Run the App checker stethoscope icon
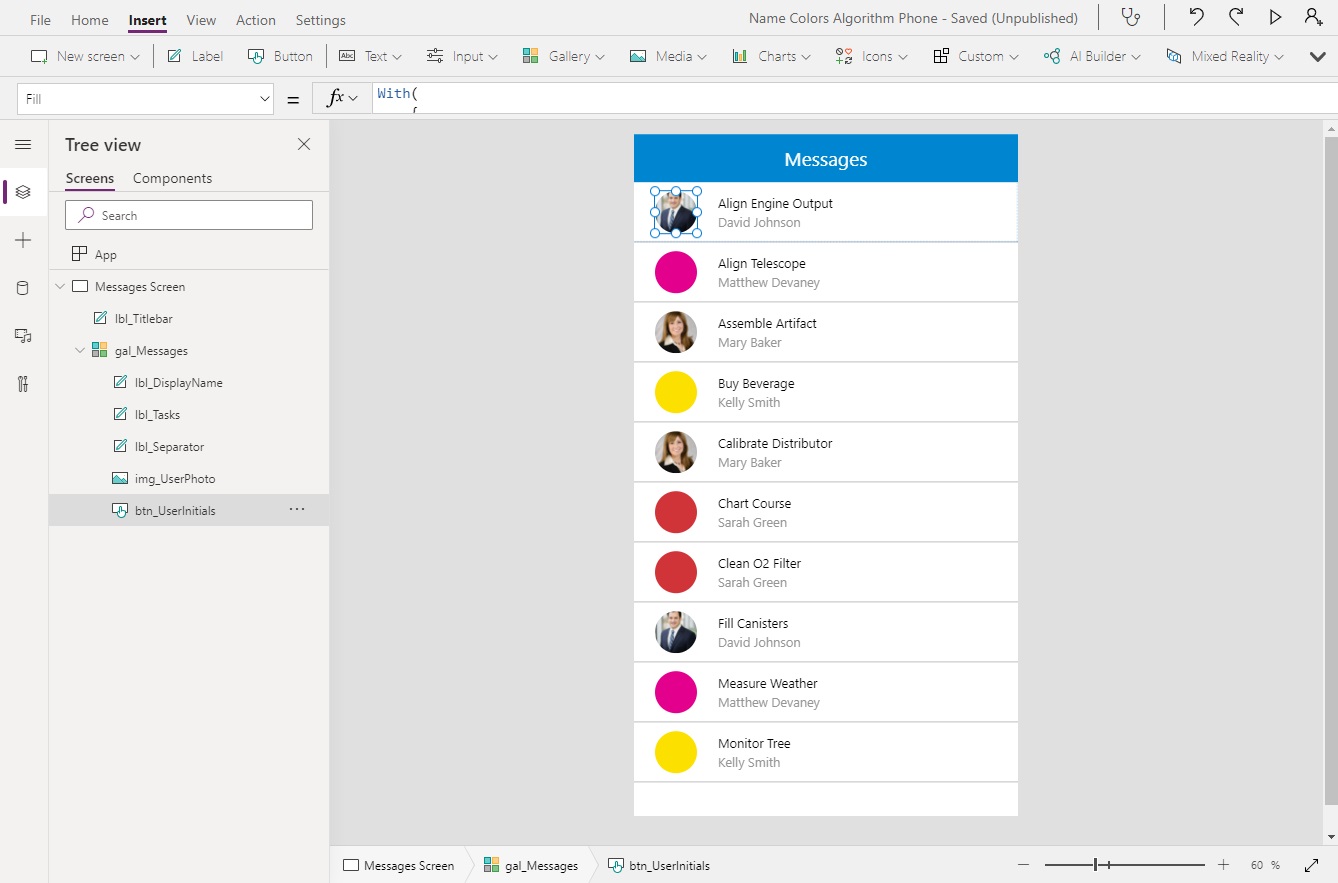Screen dimensions: 1338x883 [1131, 17]
